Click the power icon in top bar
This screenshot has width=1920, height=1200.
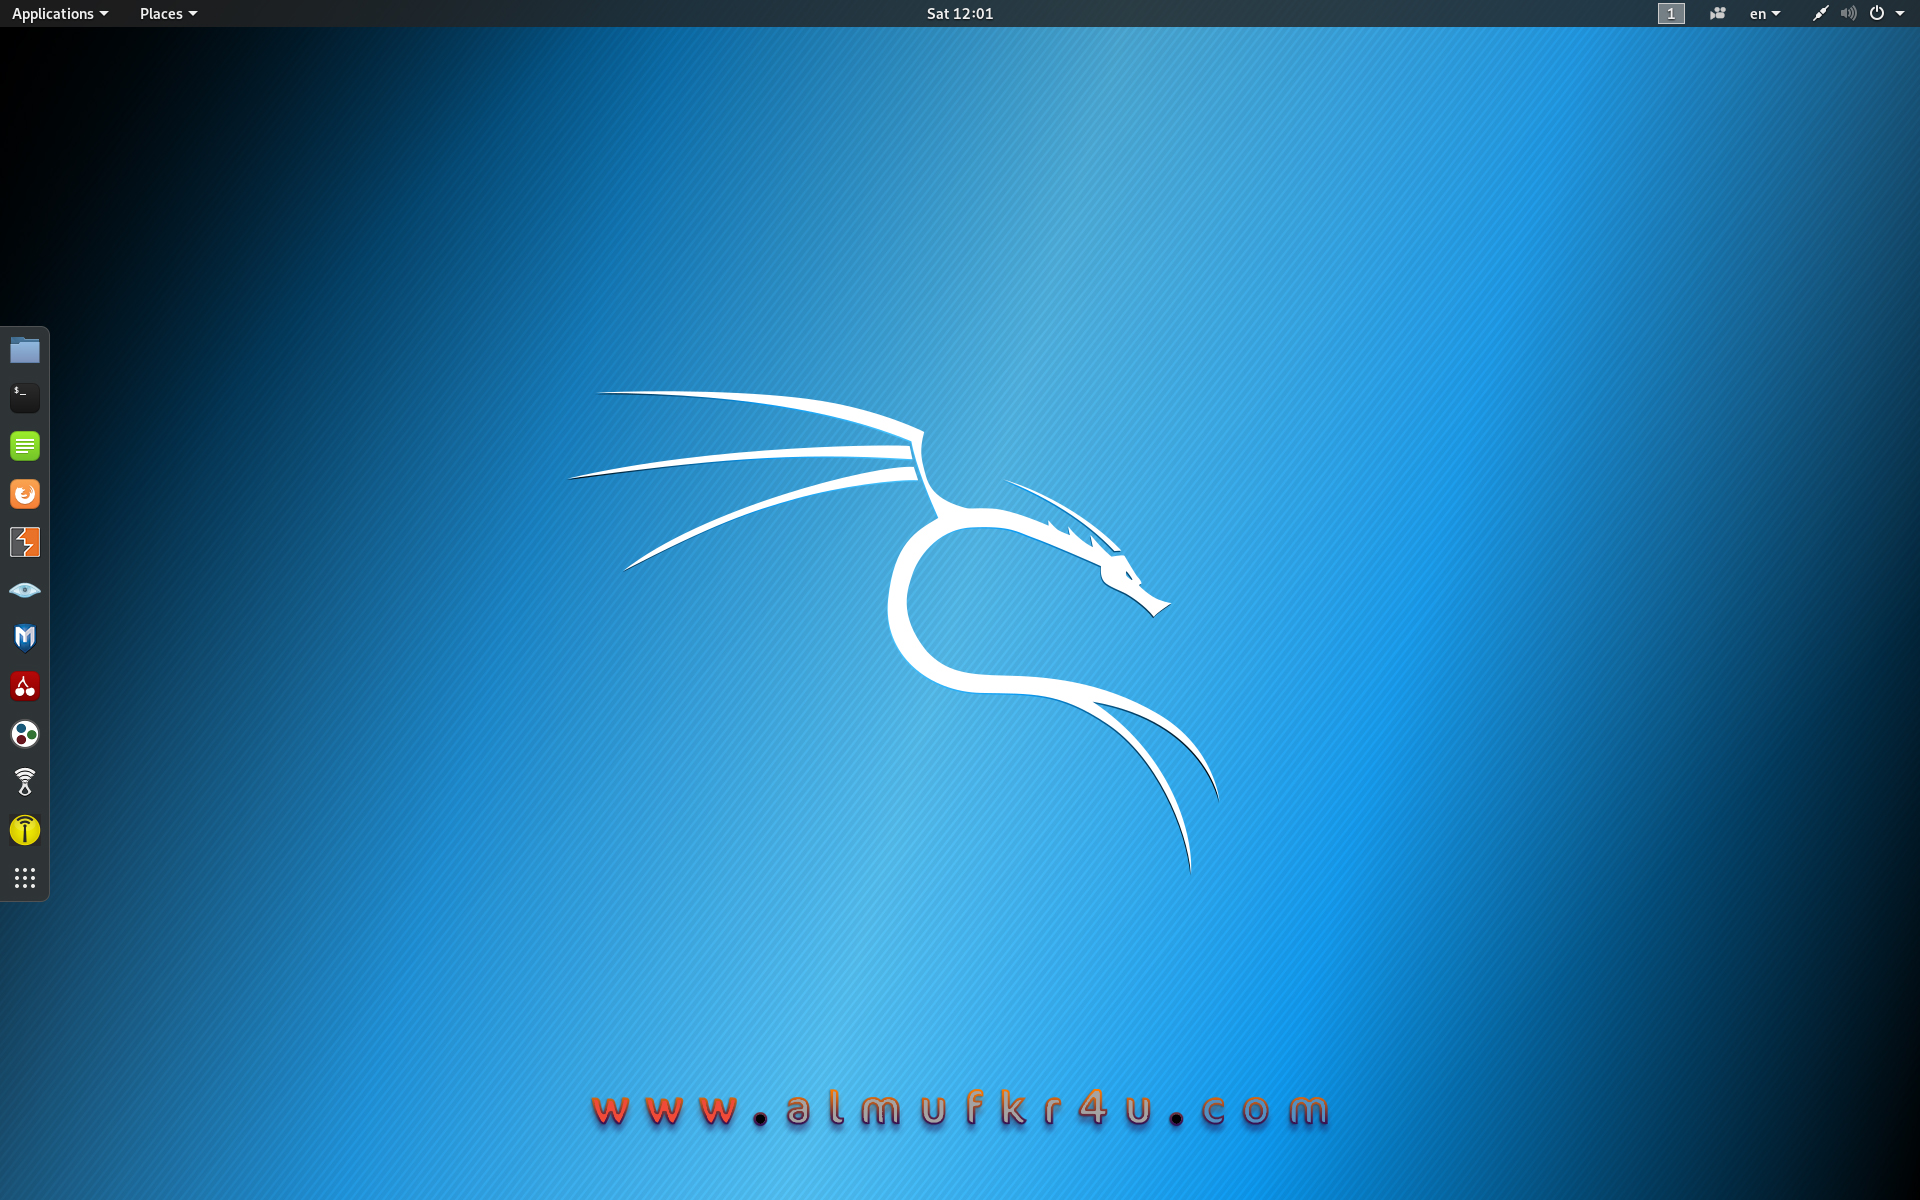pos(1877,13)
